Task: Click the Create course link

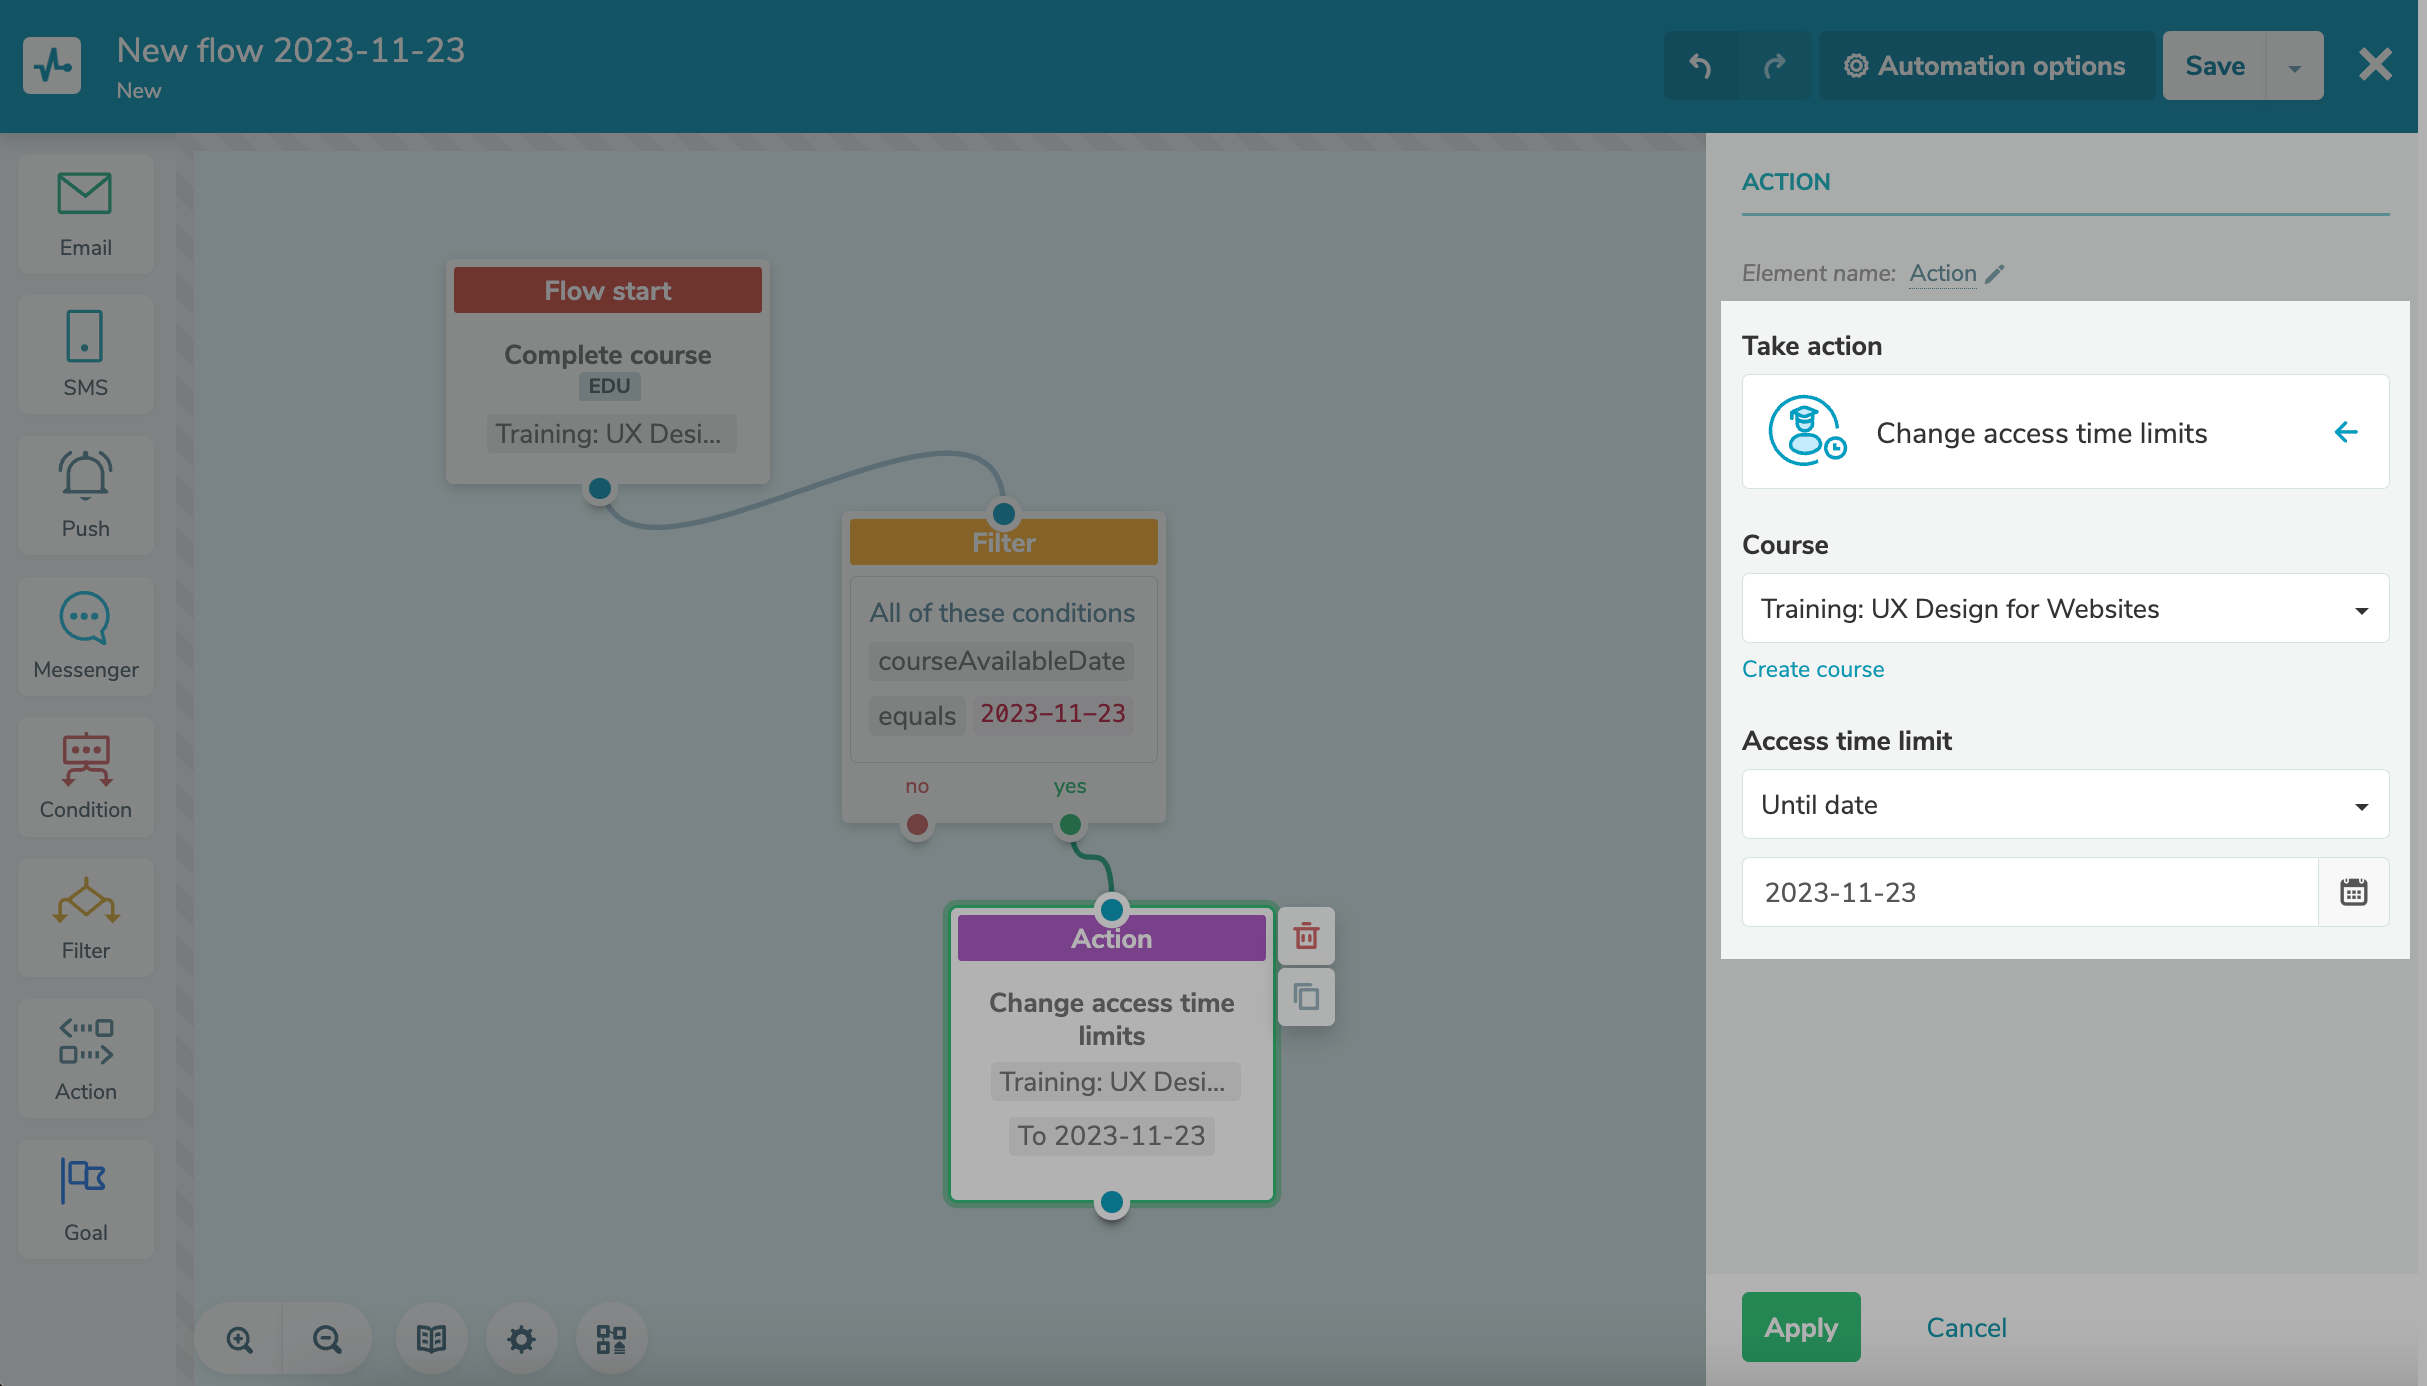Action: pyautogui.click(x=1812, y=669)
